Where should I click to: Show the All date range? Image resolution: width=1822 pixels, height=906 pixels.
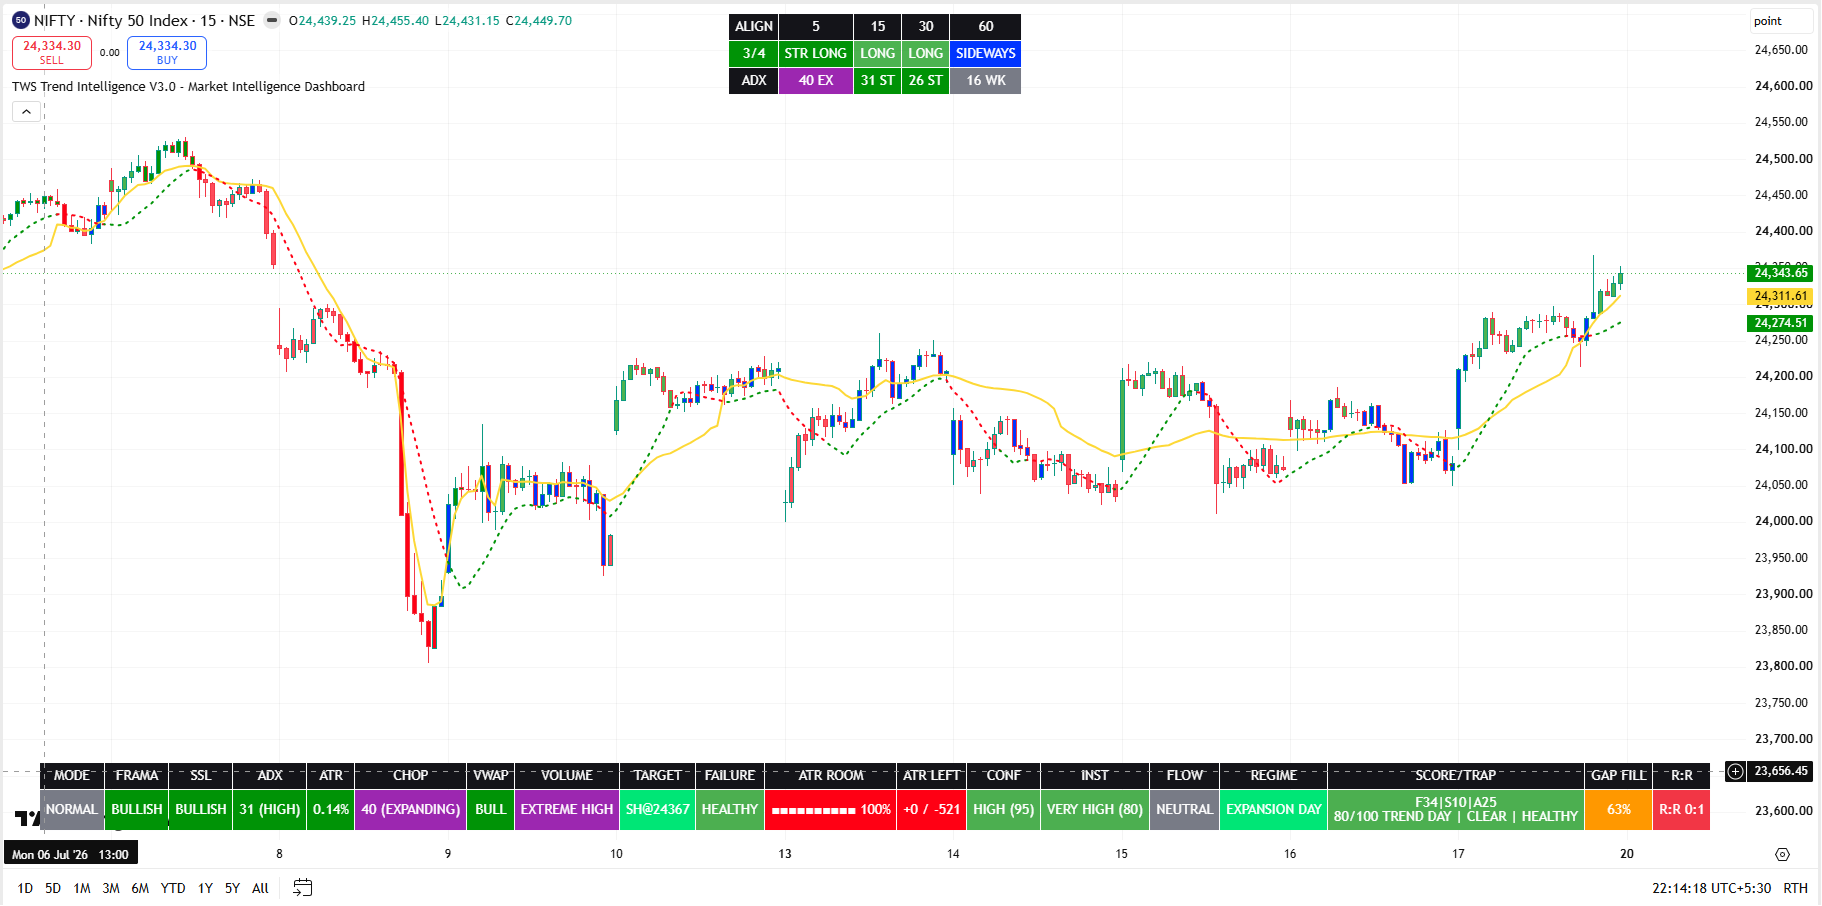point(260,888)
